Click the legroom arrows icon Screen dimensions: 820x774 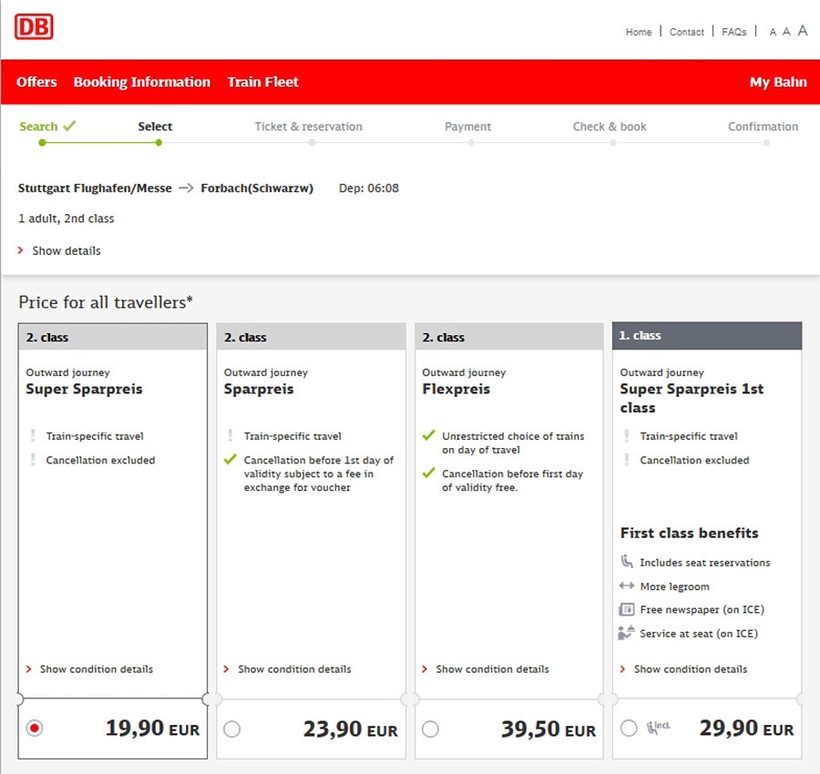[626, 586]
